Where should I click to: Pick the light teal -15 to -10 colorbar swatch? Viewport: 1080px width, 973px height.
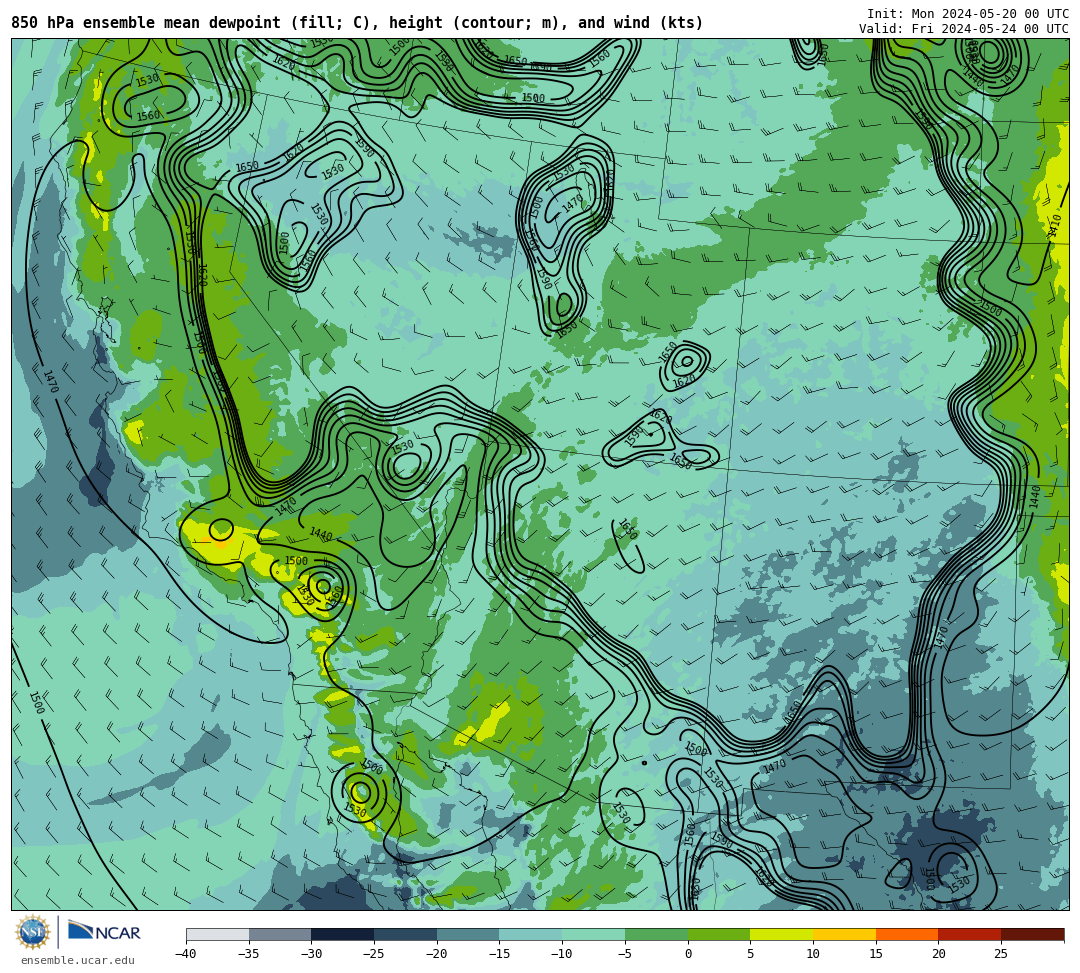(530, 934)
